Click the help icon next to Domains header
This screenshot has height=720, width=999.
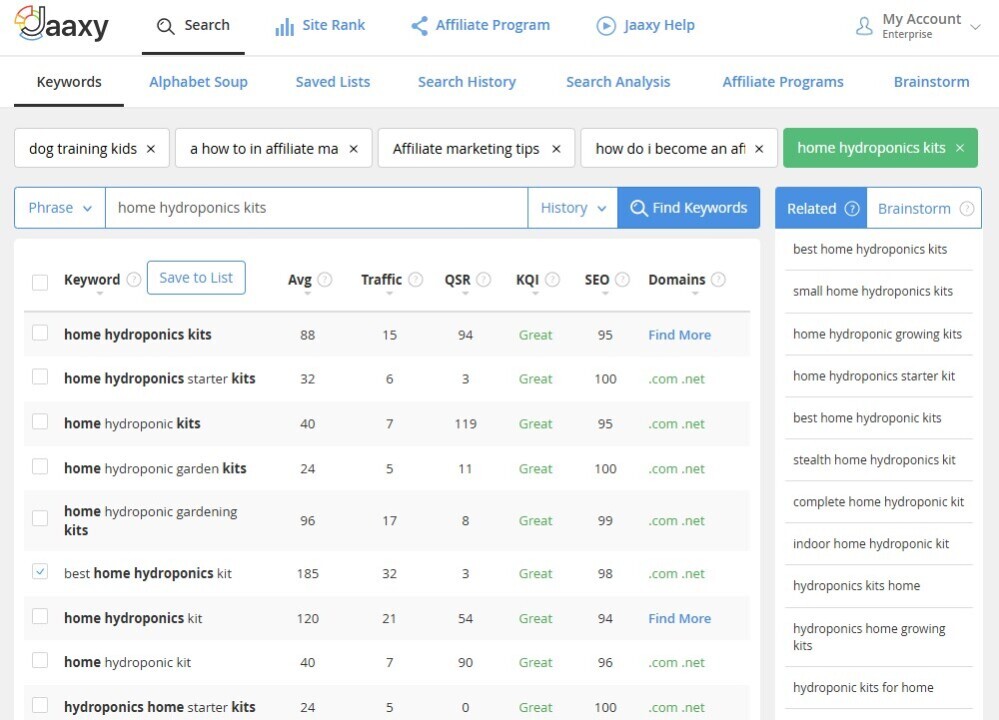pos(718,279)
